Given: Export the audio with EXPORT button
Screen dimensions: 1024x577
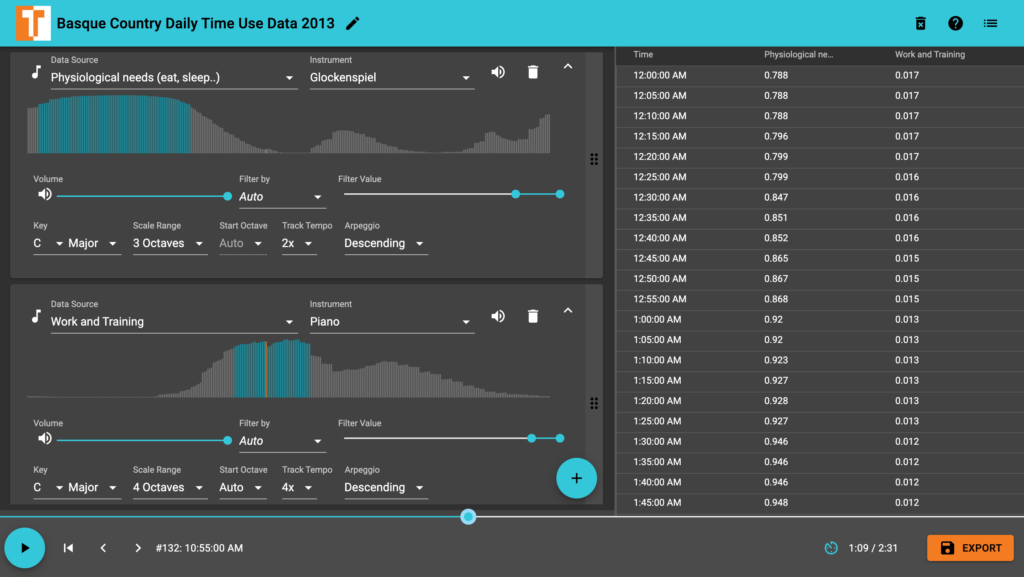Looking at the screenshot, I should 970,548.
